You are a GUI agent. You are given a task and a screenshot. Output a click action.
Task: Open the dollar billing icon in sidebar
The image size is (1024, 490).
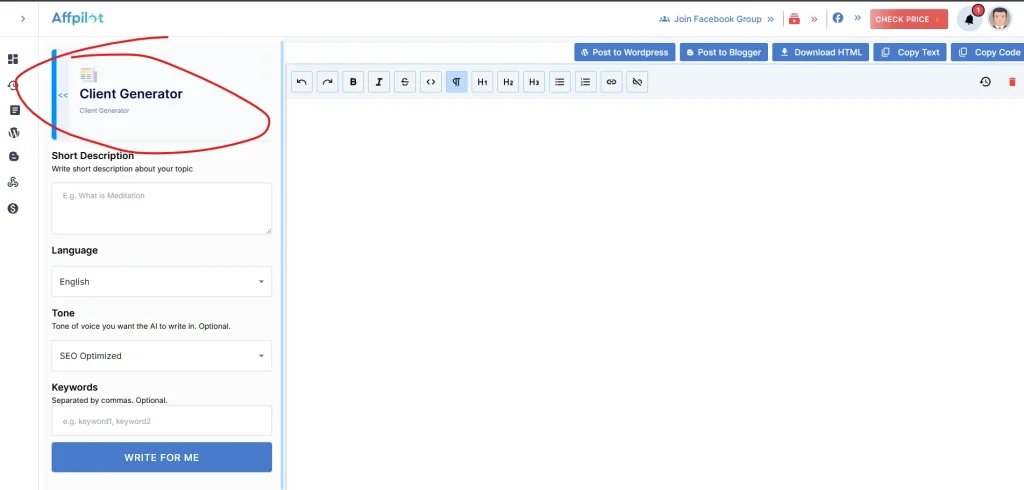pos(13,208)
